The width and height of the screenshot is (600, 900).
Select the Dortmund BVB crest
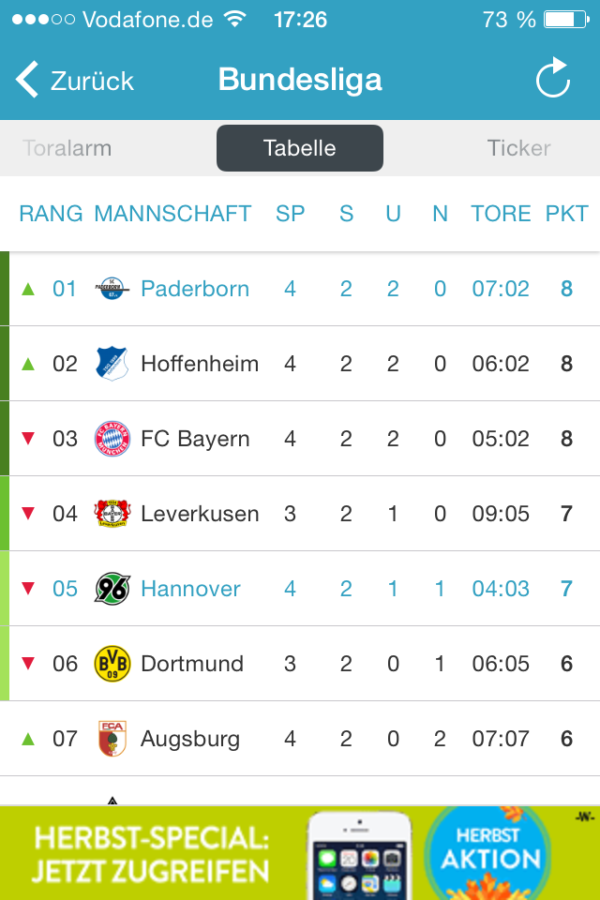(113, 663)
